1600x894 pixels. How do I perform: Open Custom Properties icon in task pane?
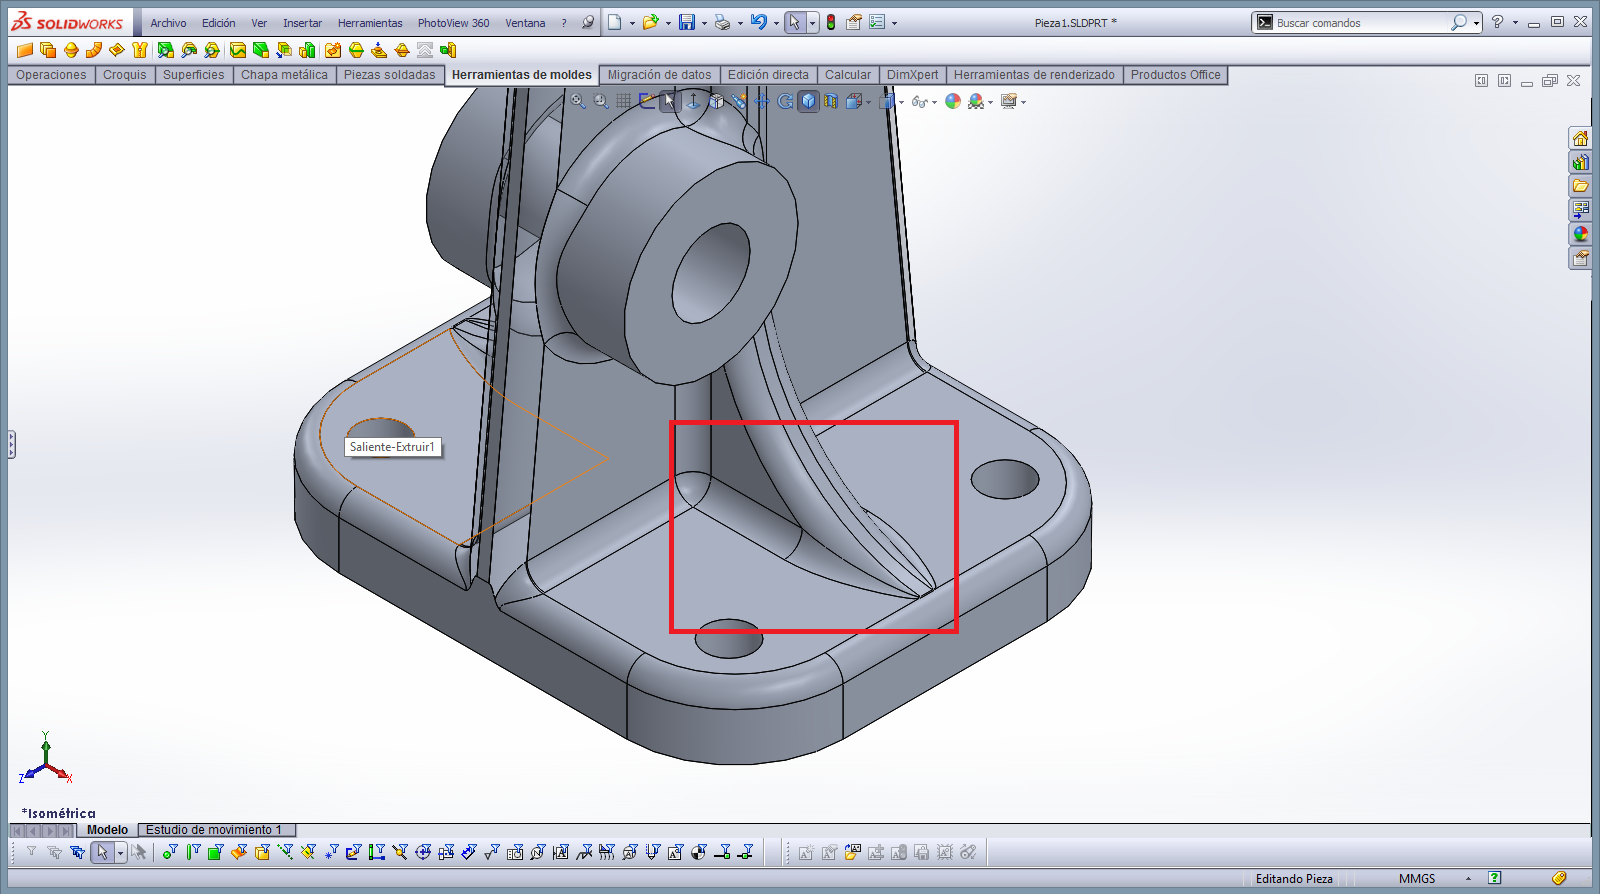pyautogui.click(x=1580, y=258)
